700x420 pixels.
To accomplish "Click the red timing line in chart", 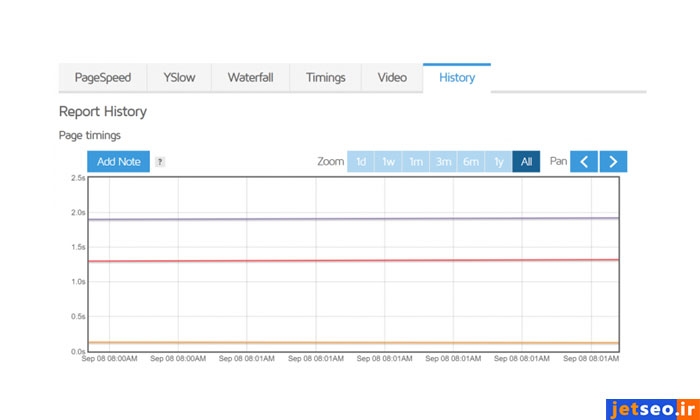I will coord(350,261).
